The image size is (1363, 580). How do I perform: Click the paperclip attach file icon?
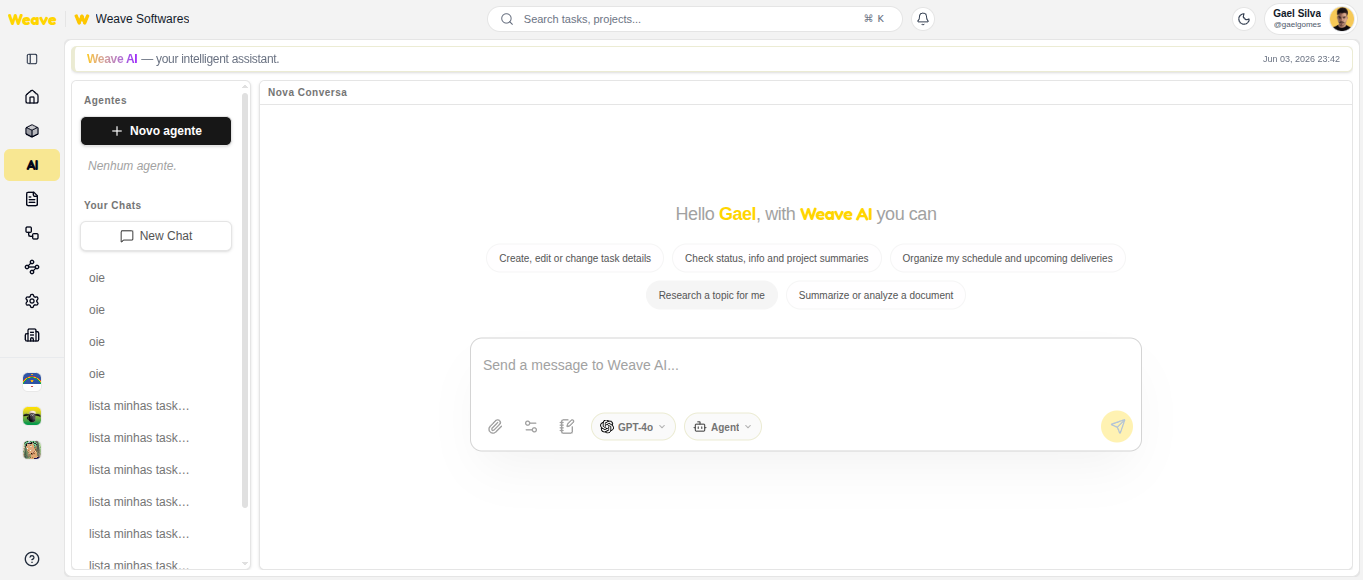pos(495,427)
